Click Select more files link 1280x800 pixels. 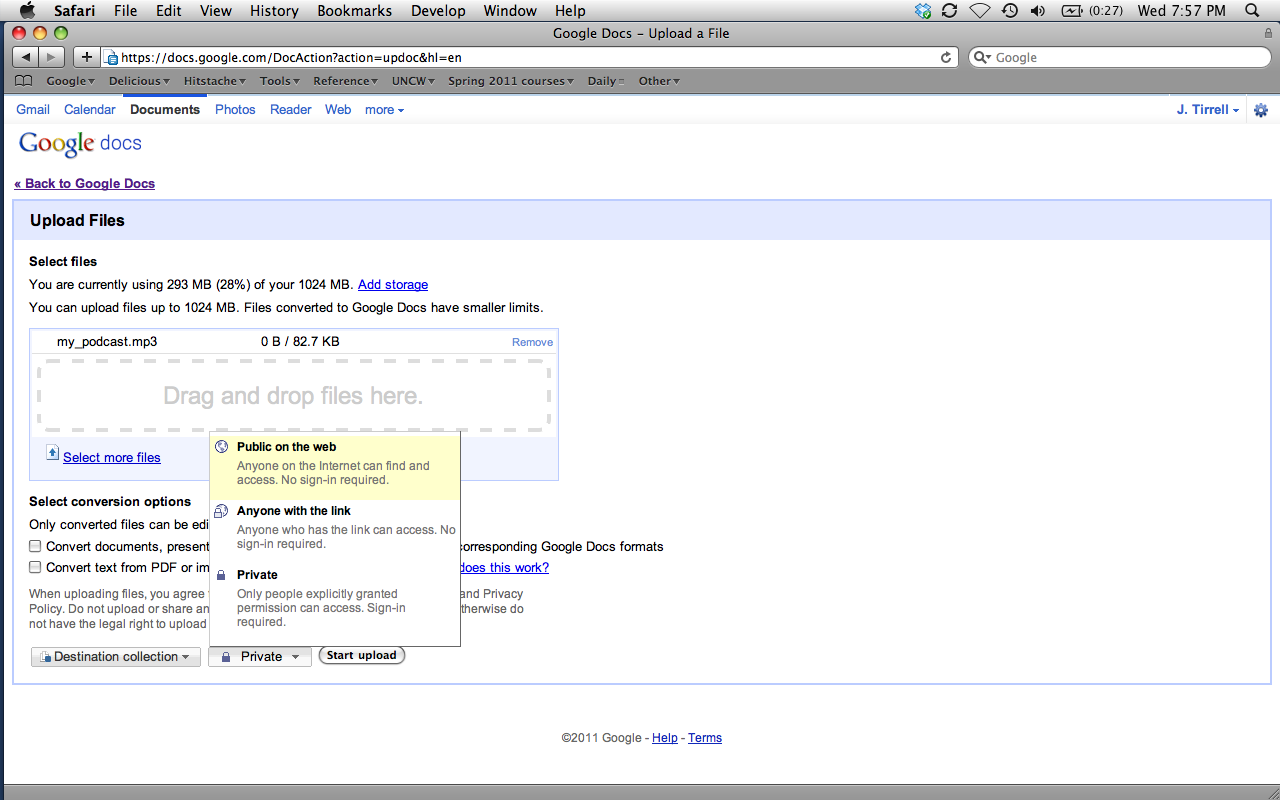click(x=112, y=457)
